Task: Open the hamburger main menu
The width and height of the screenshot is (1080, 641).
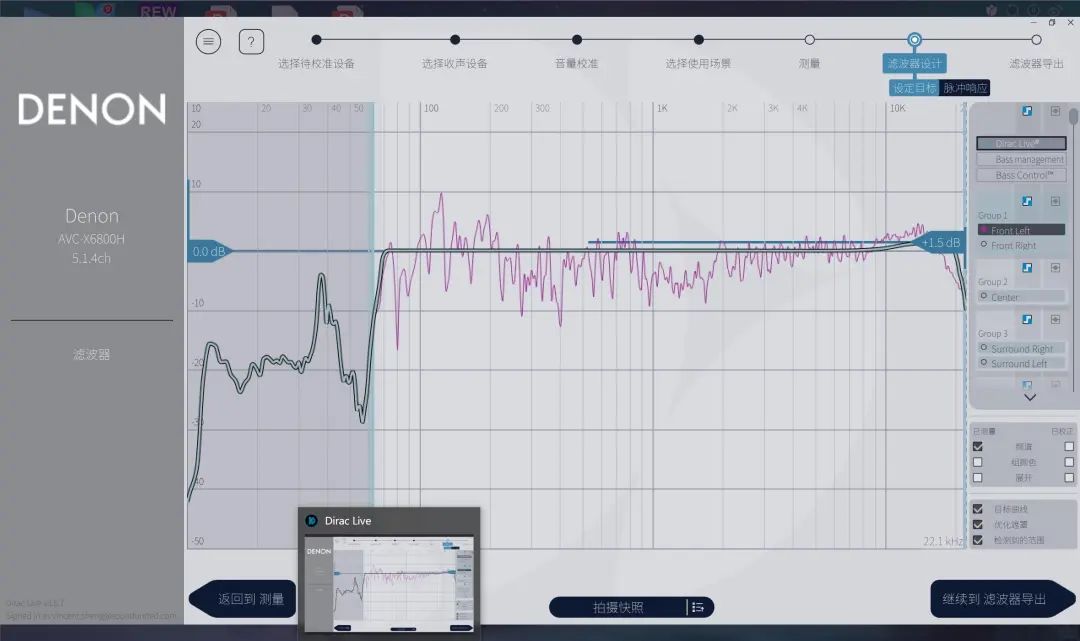Action: click(208, 42)
